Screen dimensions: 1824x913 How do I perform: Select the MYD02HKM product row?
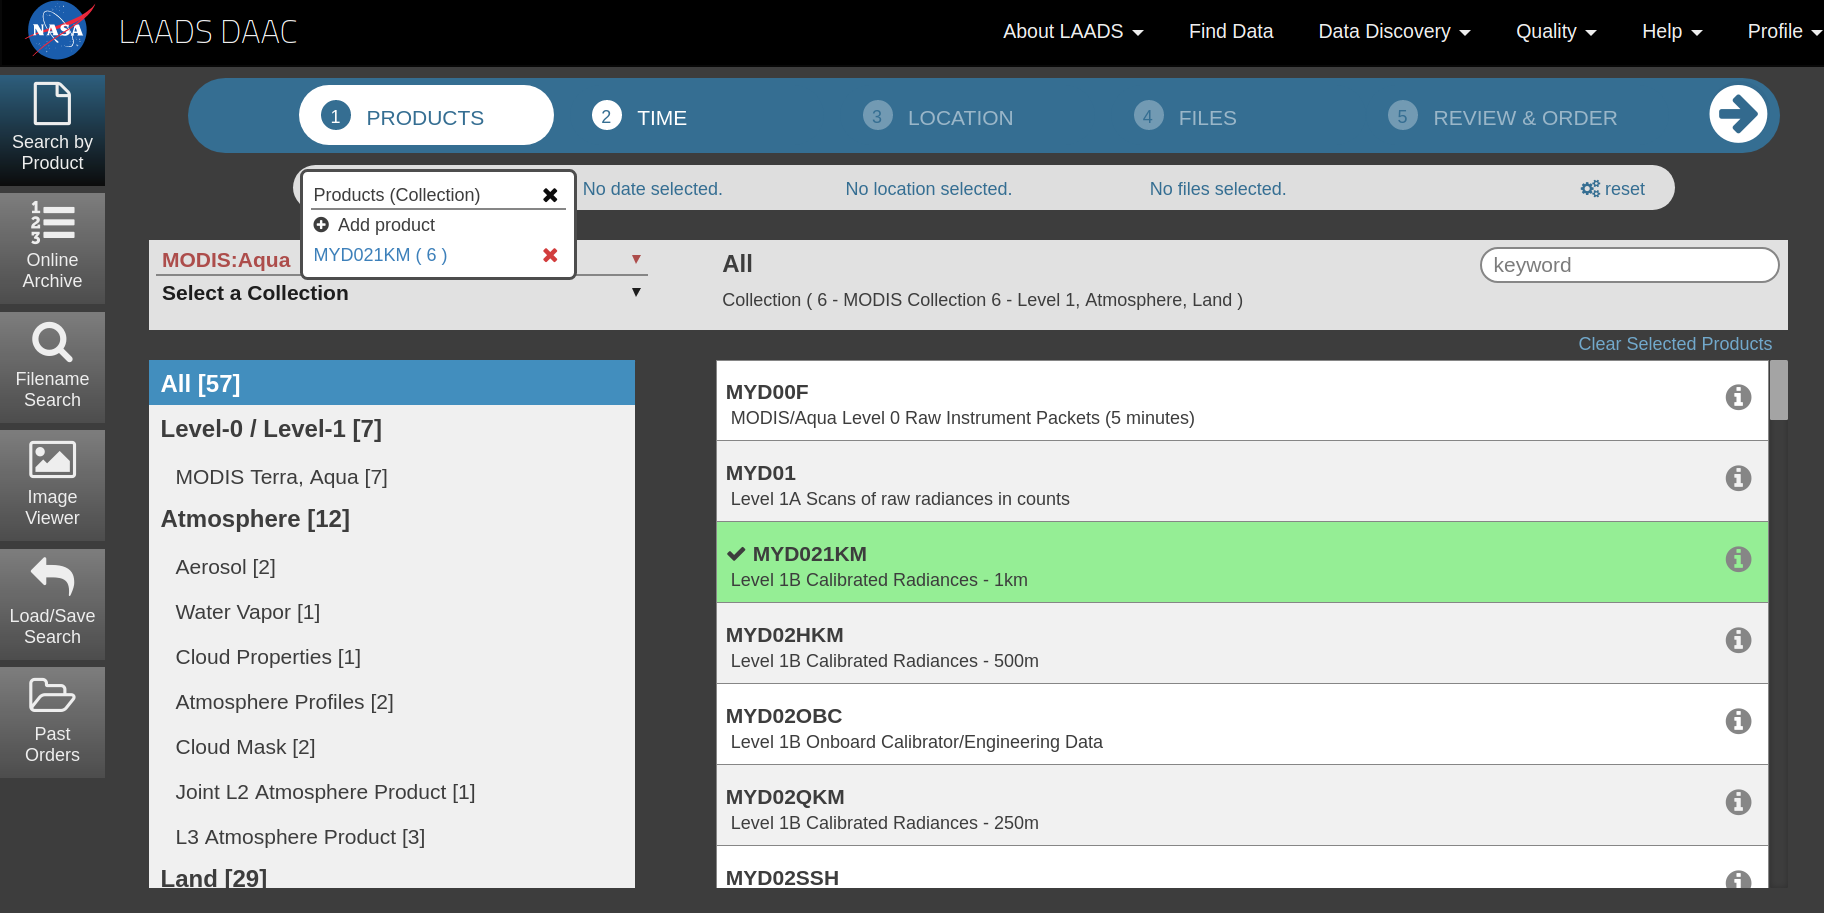coord(1242,644)
